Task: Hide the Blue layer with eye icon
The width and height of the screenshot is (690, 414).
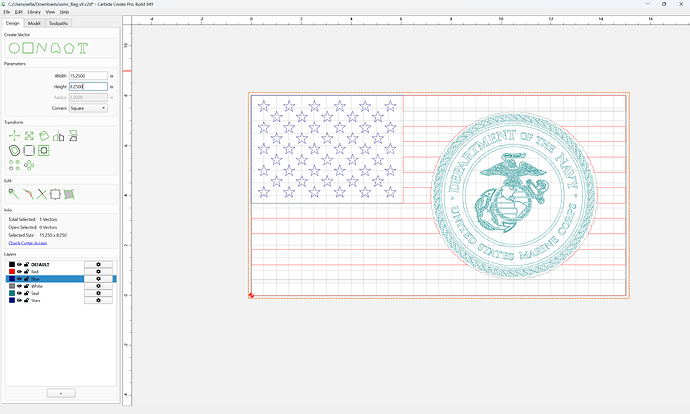Action: pyautogui.click(x=19, y=278)
